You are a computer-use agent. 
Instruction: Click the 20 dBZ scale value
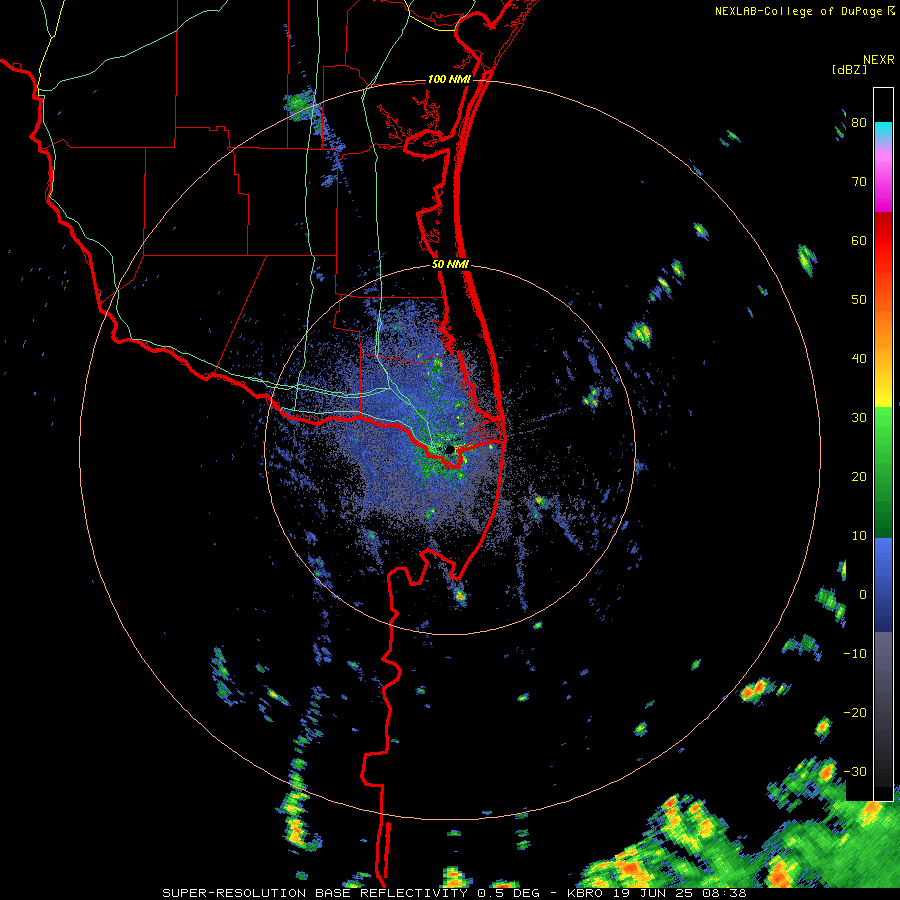pos(859,477)
